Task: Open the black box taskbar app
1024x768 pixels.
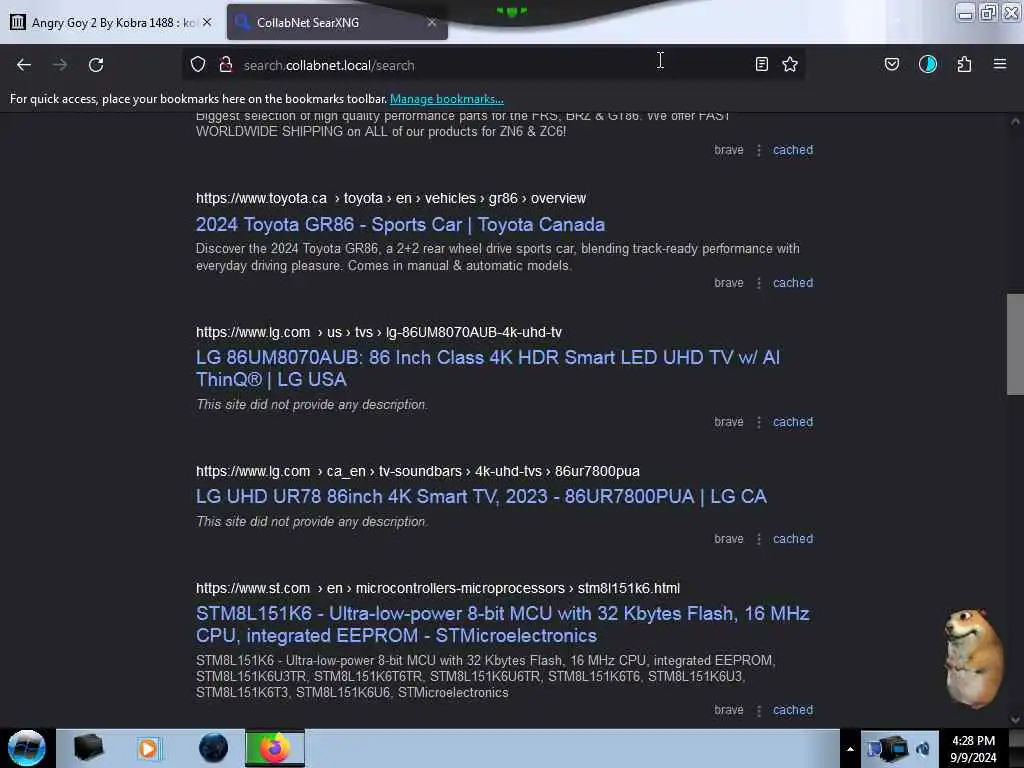Action: pyautogui.click(x=88, y=748)
